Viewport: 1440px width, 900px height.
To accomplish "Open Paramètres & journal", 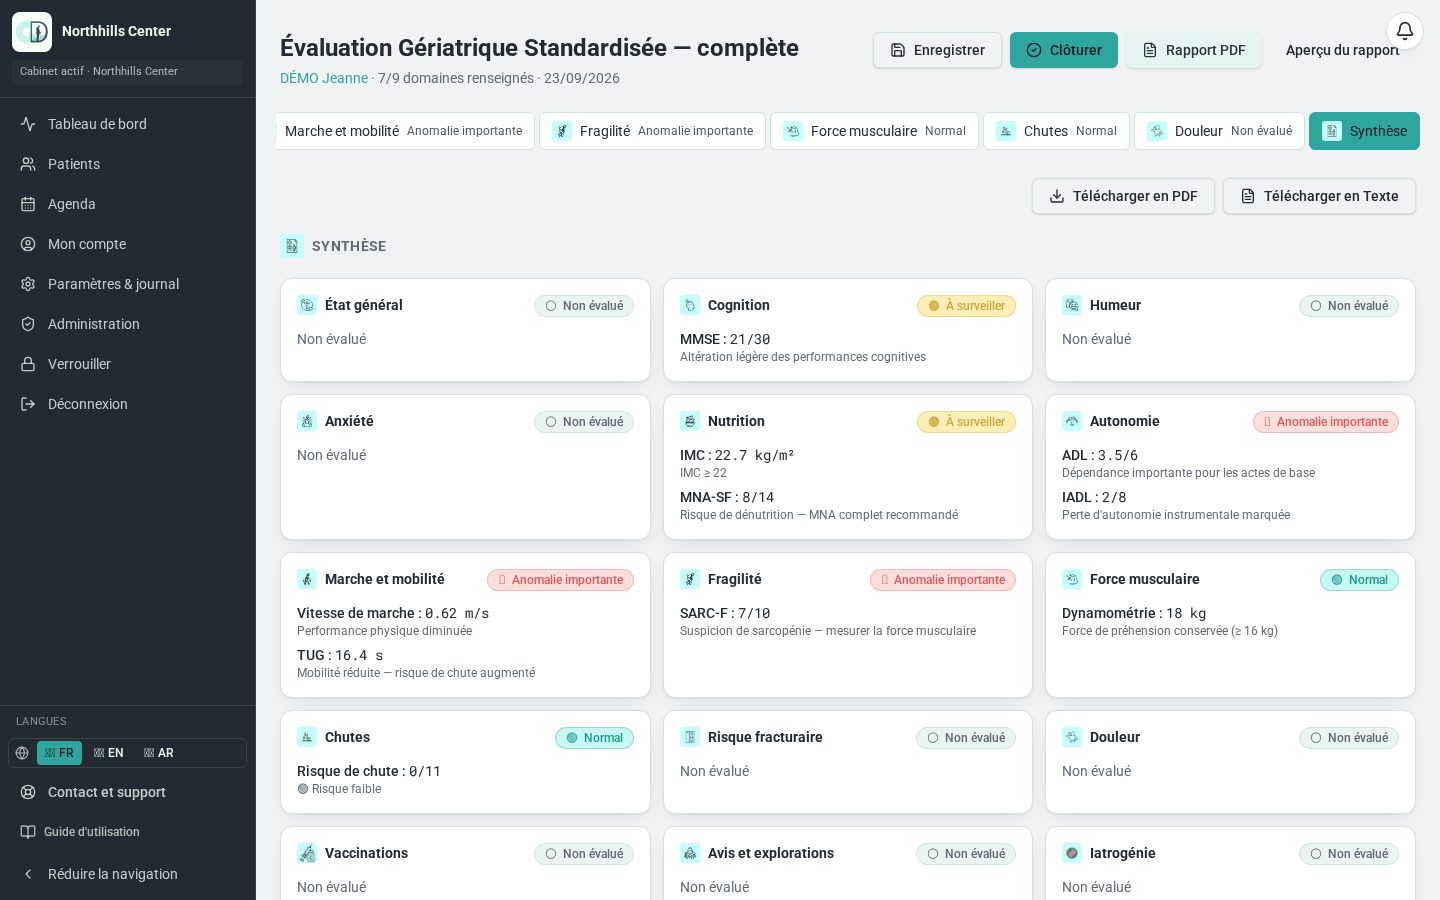I will pos(128,284).
